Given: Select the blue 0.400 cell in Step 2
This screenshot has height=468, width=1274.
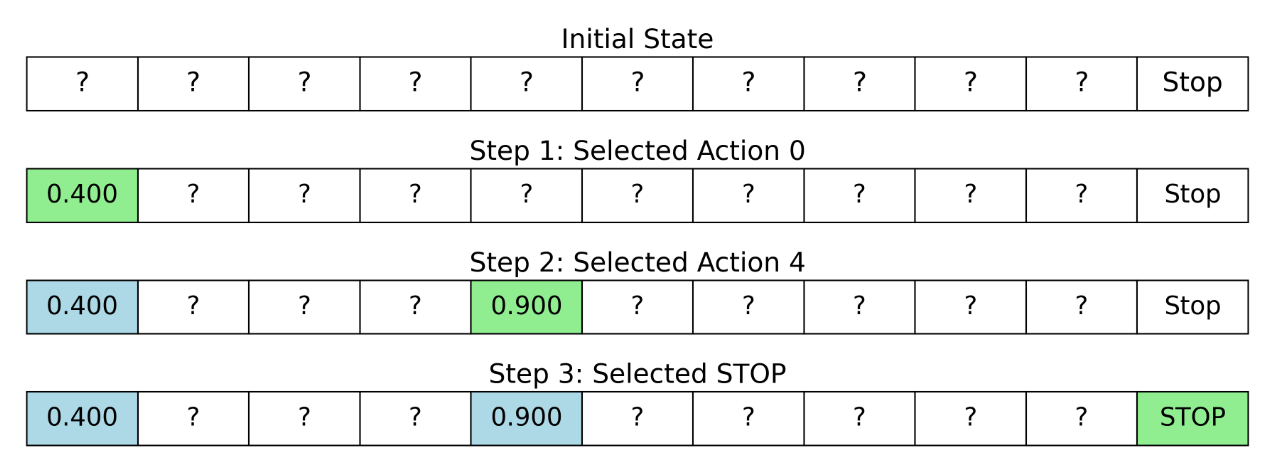Looking at the screenshot, I should click(x=82, y=306).
